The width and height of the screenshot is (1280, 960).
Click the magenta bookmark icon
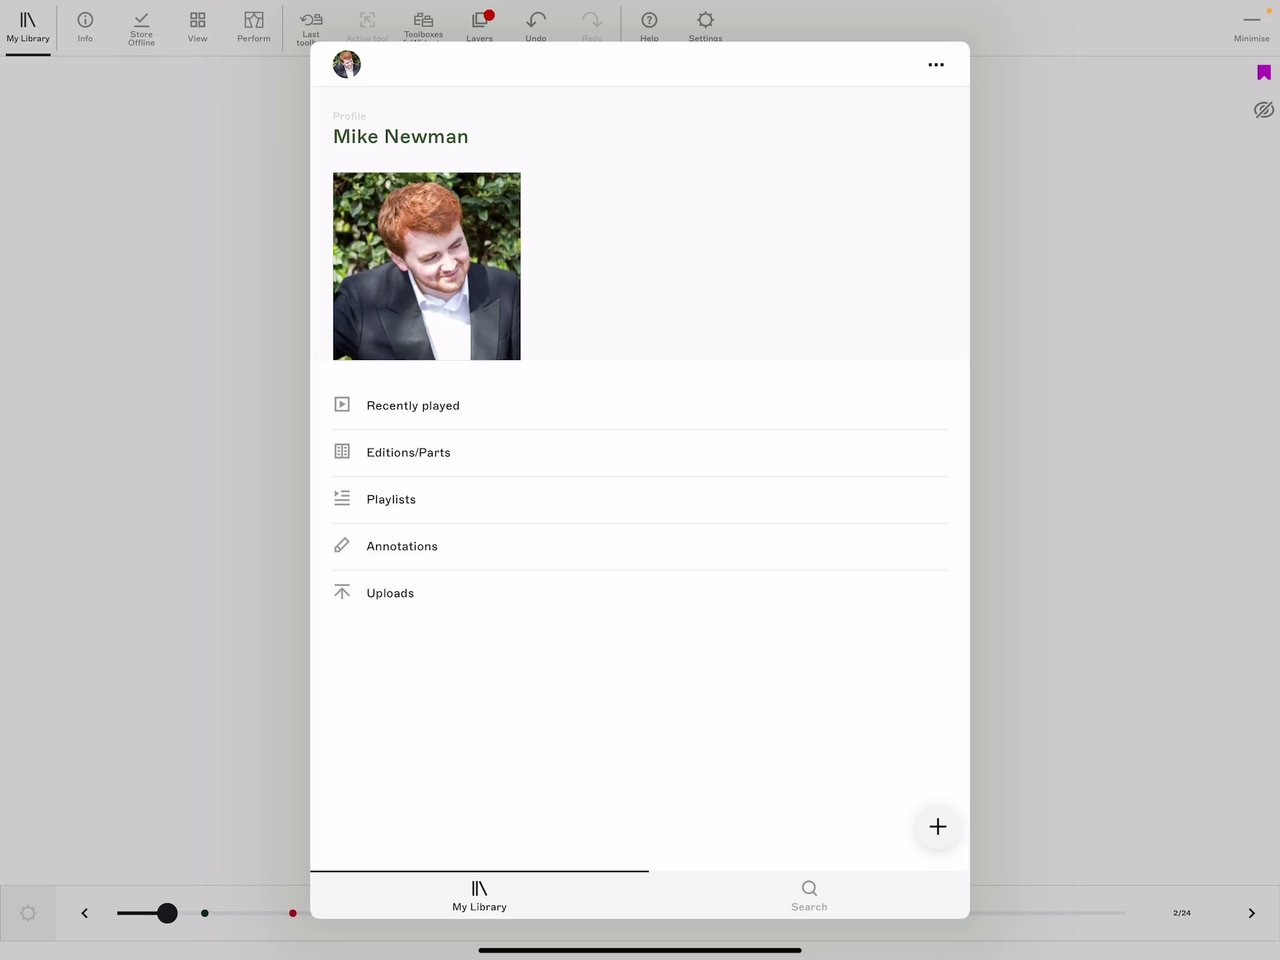pyautogui.click(x=1264, y=72)
